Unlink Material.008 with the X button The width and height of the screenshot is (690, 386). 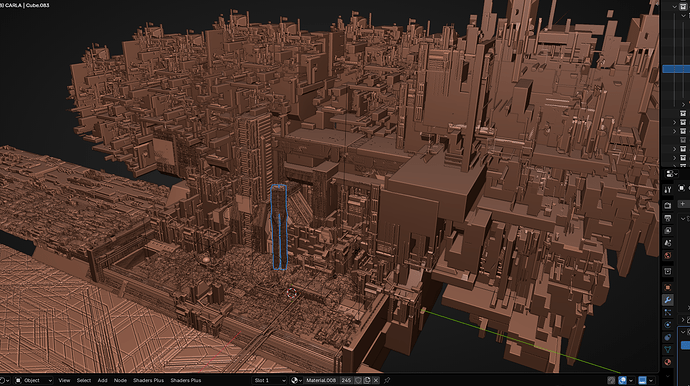pyautogui.click(x=375, y=380)
